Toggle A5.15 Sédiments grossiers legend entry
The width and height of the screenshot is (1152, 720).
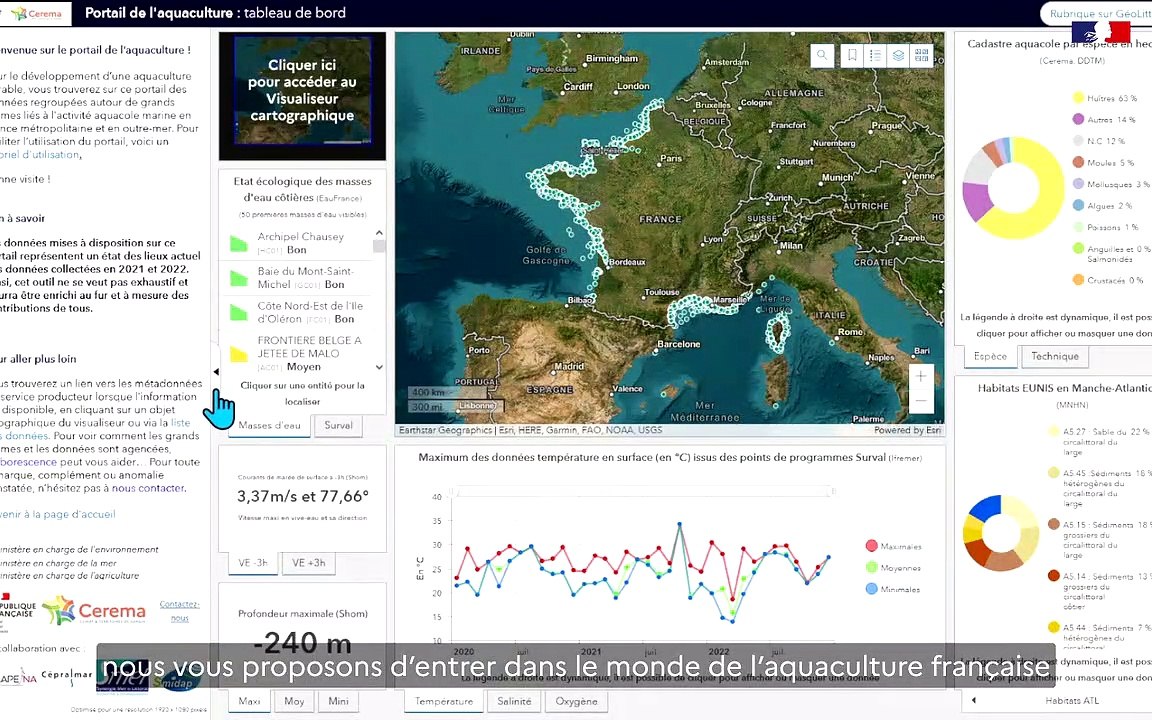(1099, 539)
